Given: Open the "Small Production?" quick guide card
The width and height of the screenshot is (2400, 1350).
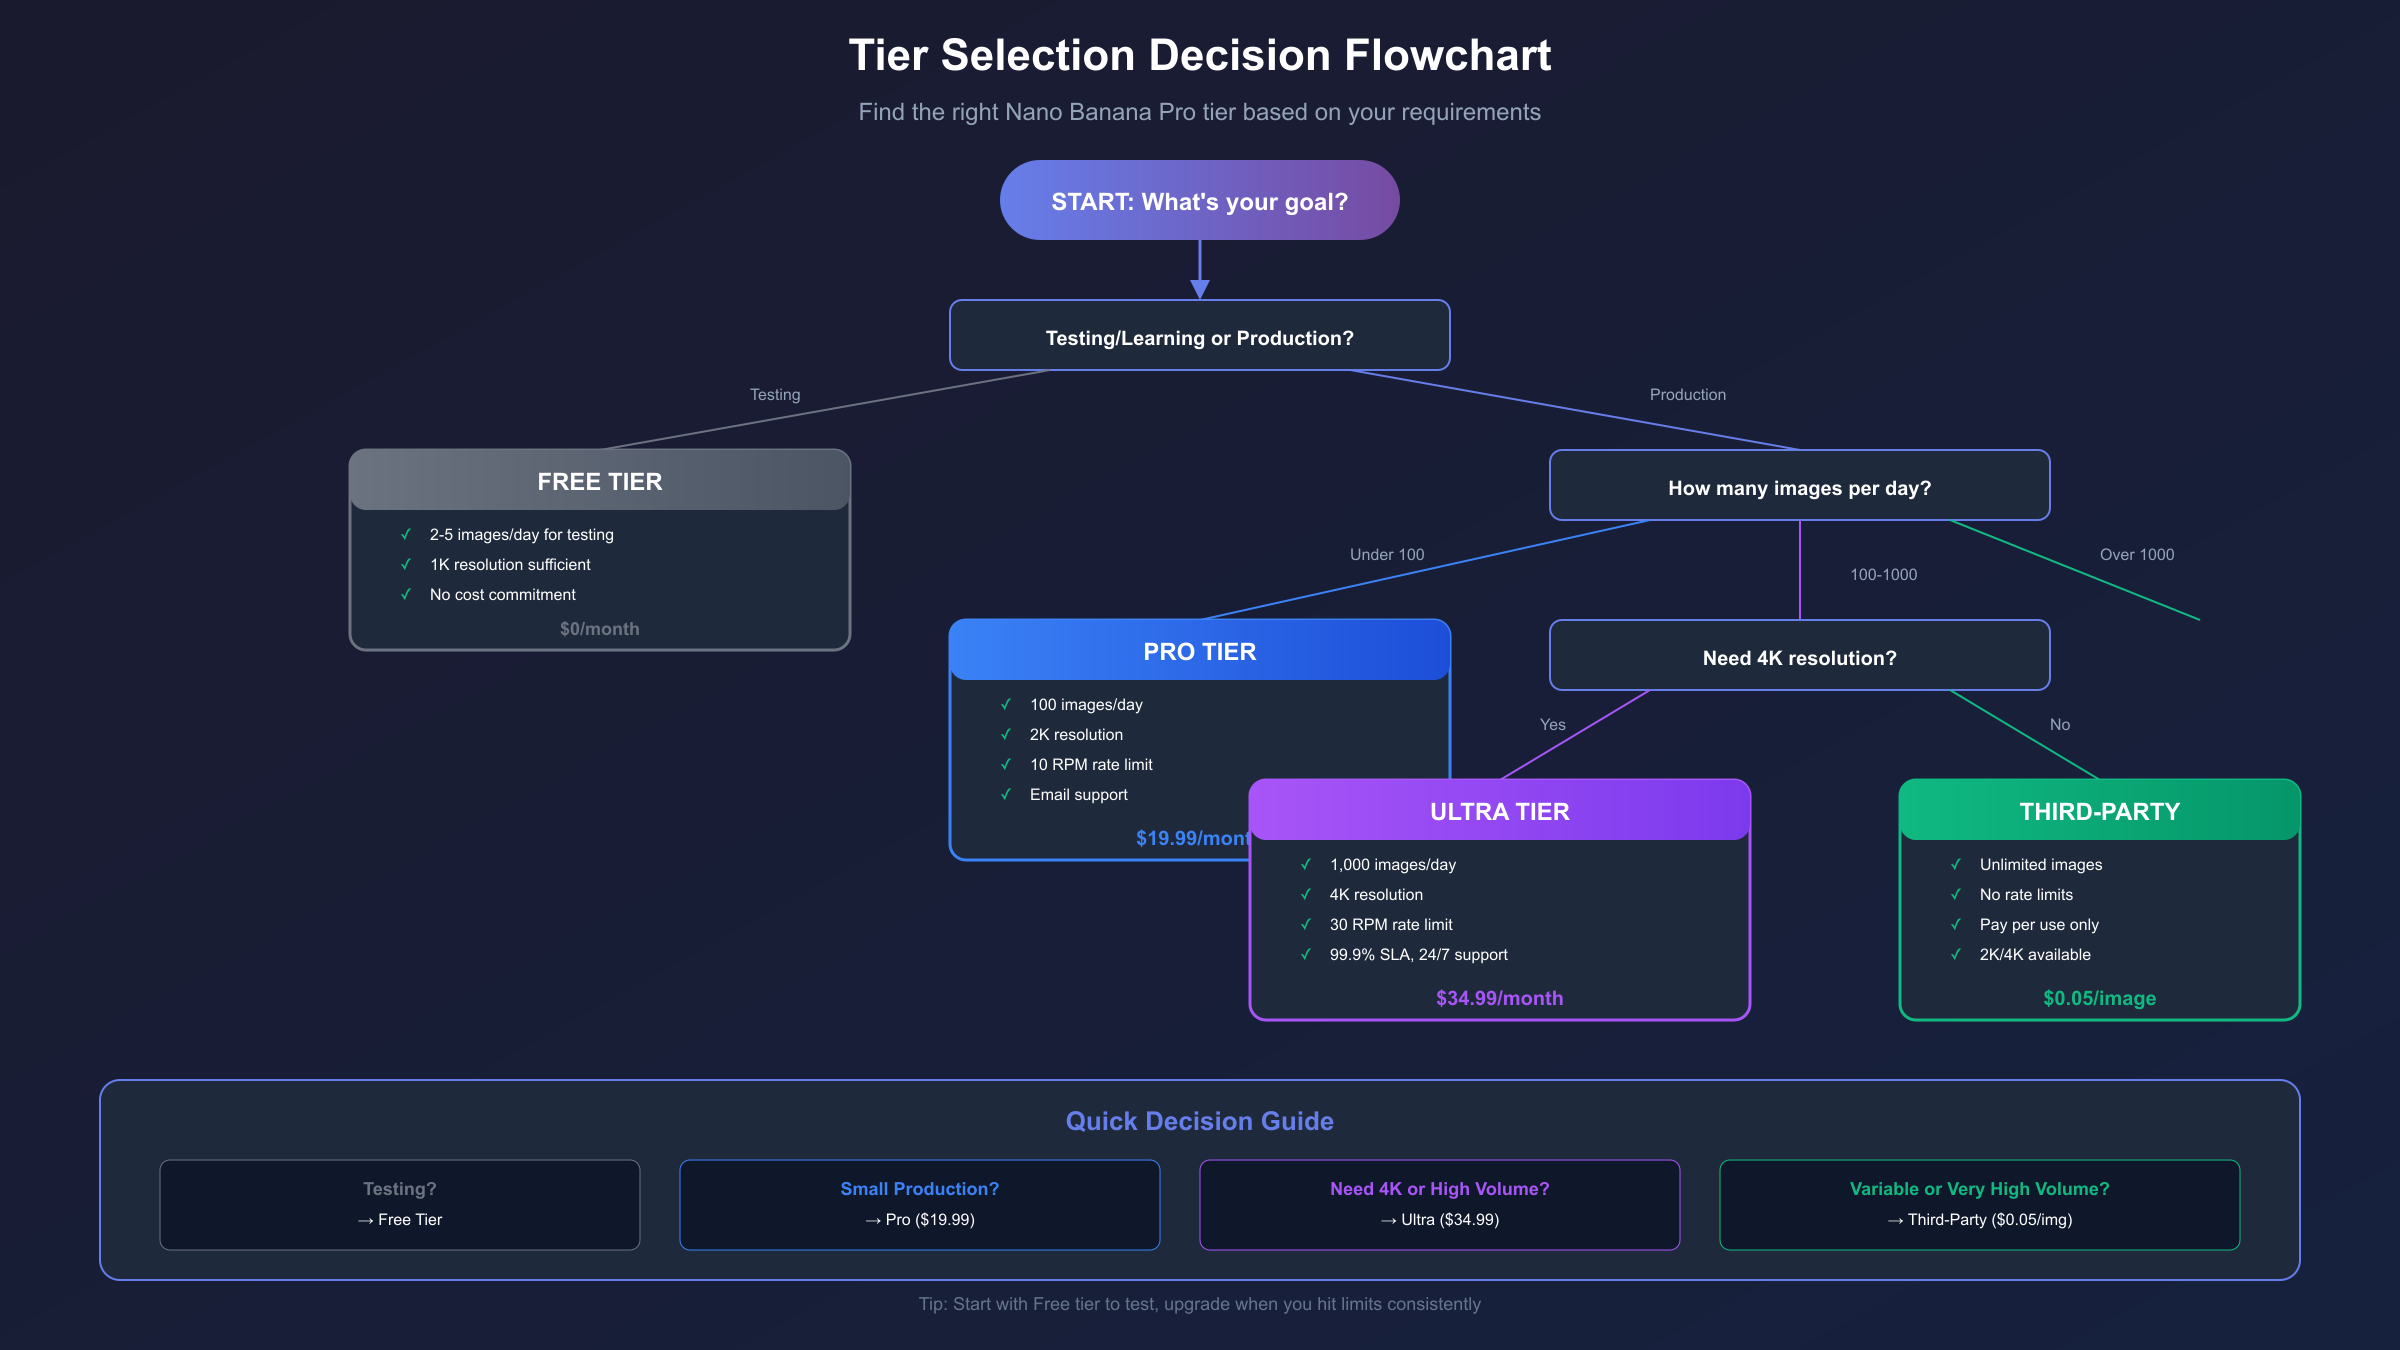Looking at the screenshot, I should click(x=919, y=1204).
